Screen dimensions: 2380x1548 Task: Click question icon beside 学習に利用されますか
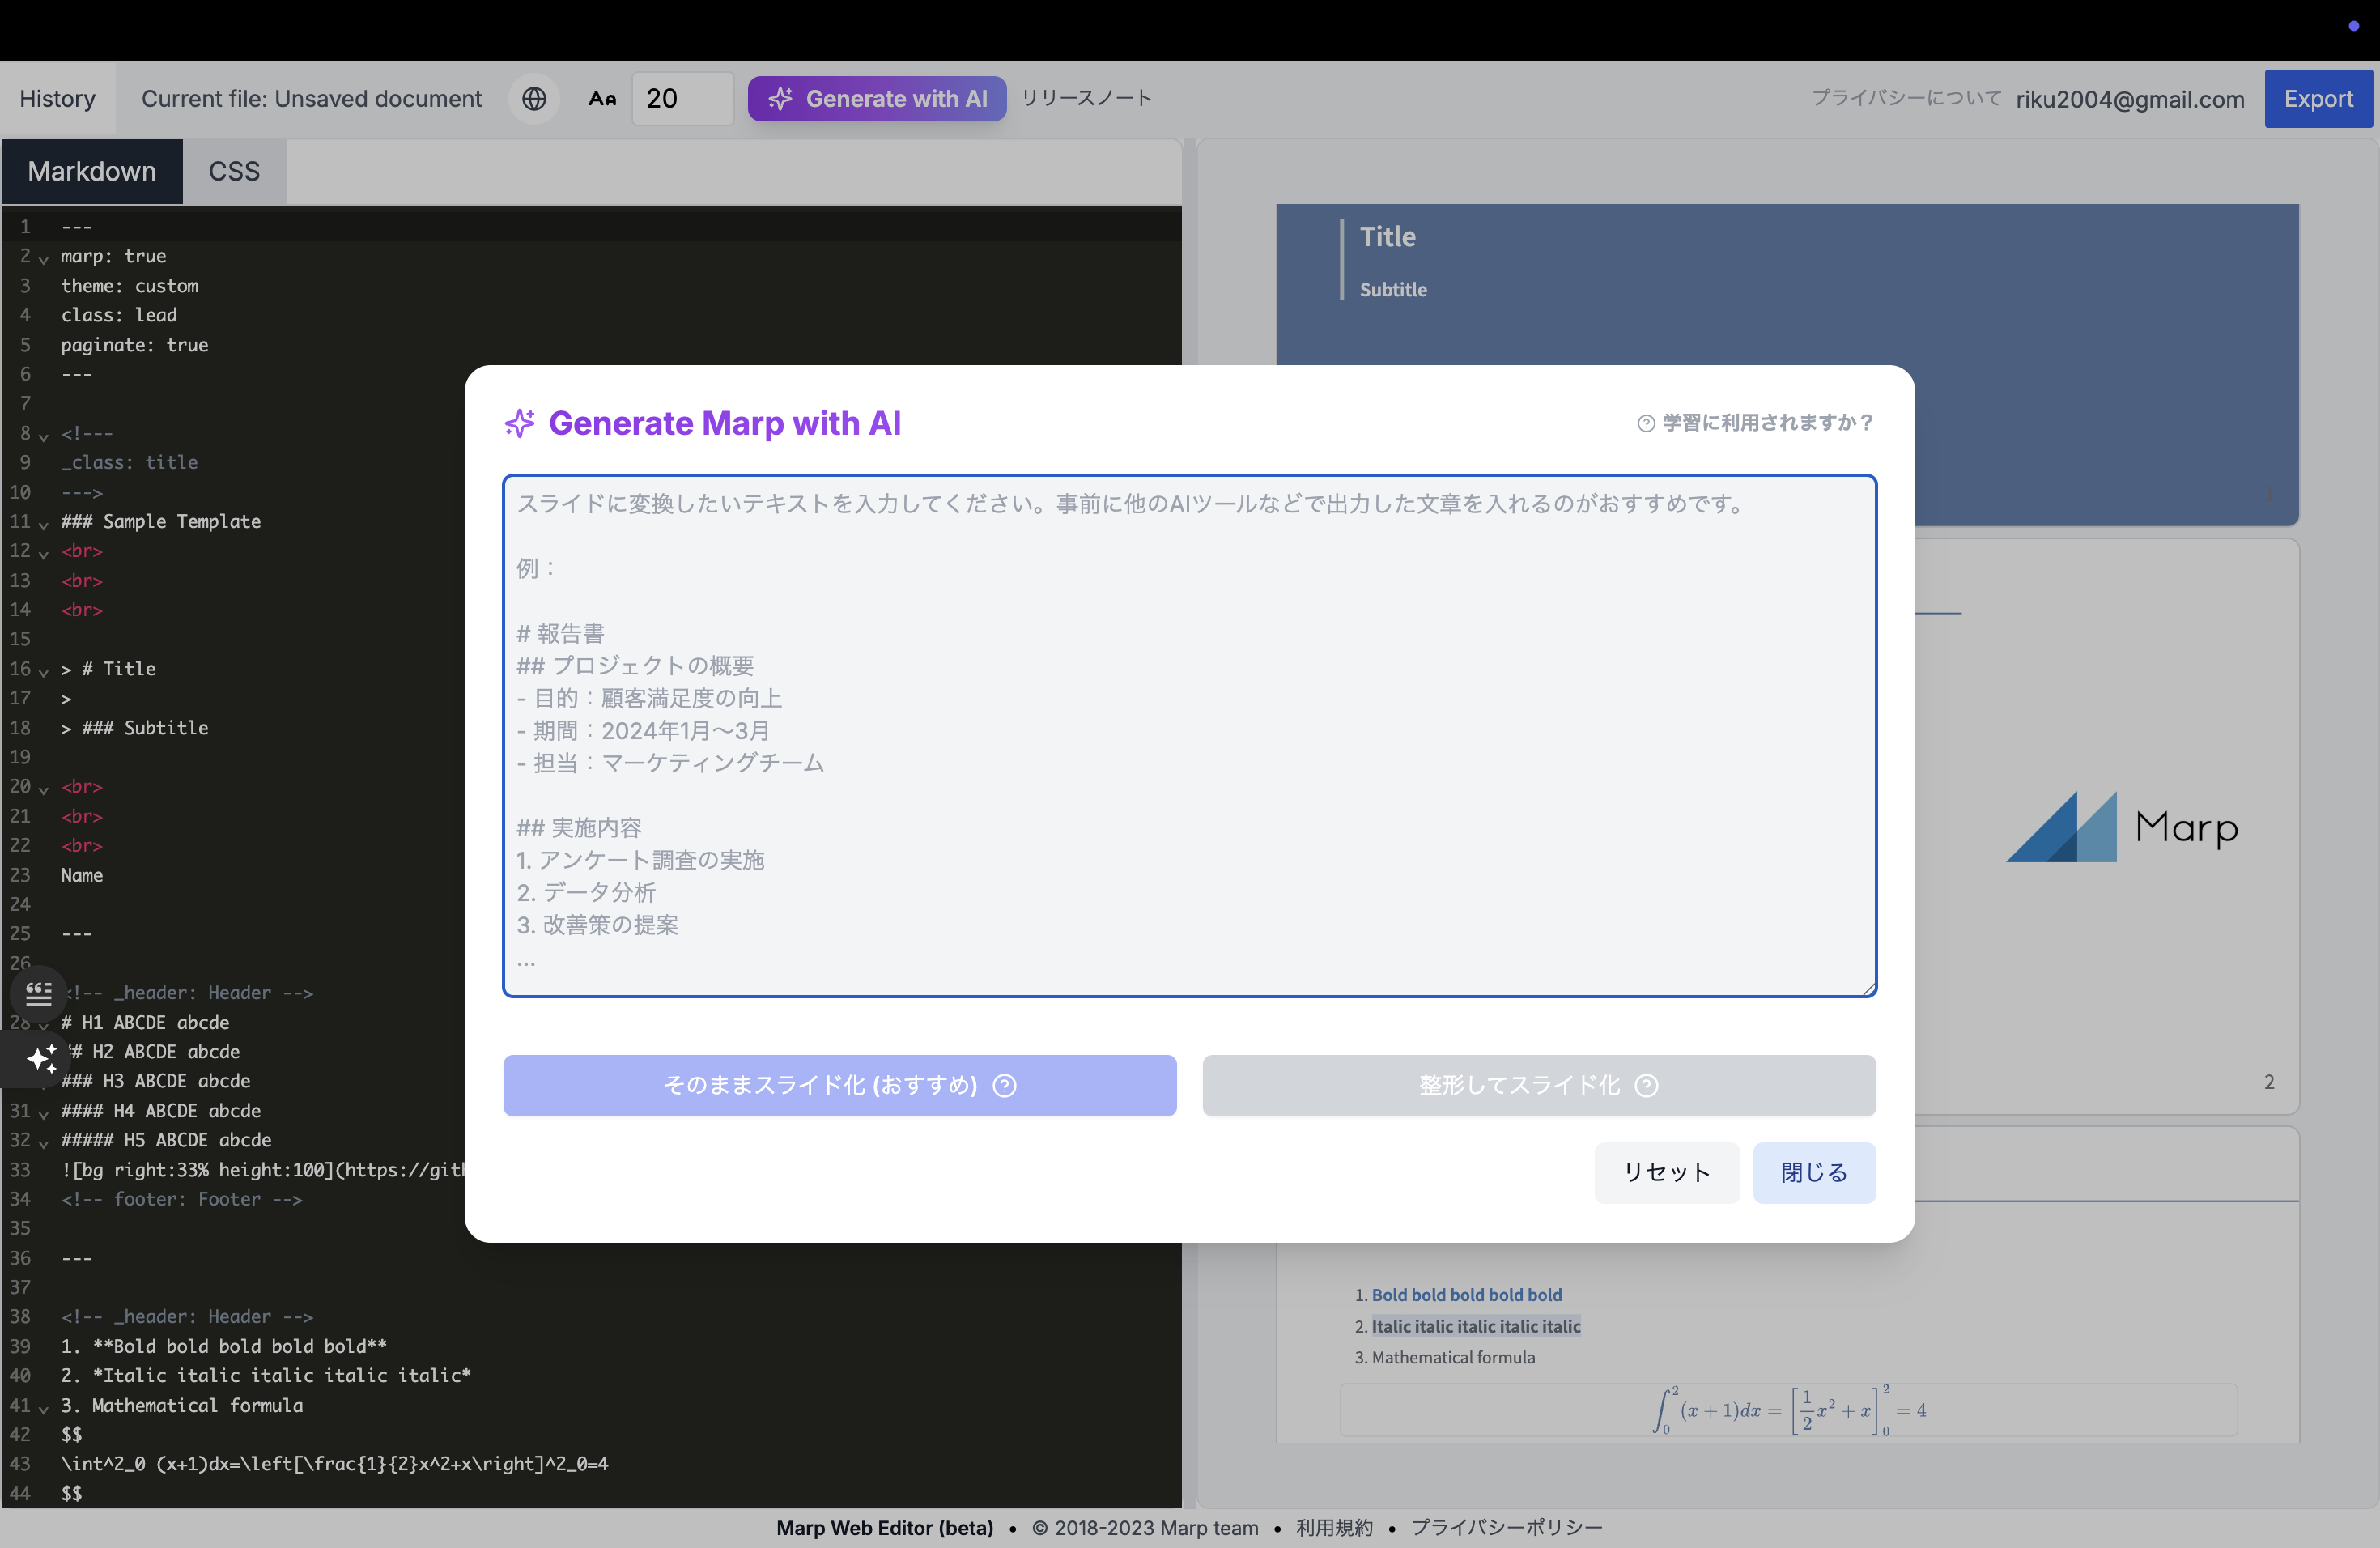click(1645, 423)
